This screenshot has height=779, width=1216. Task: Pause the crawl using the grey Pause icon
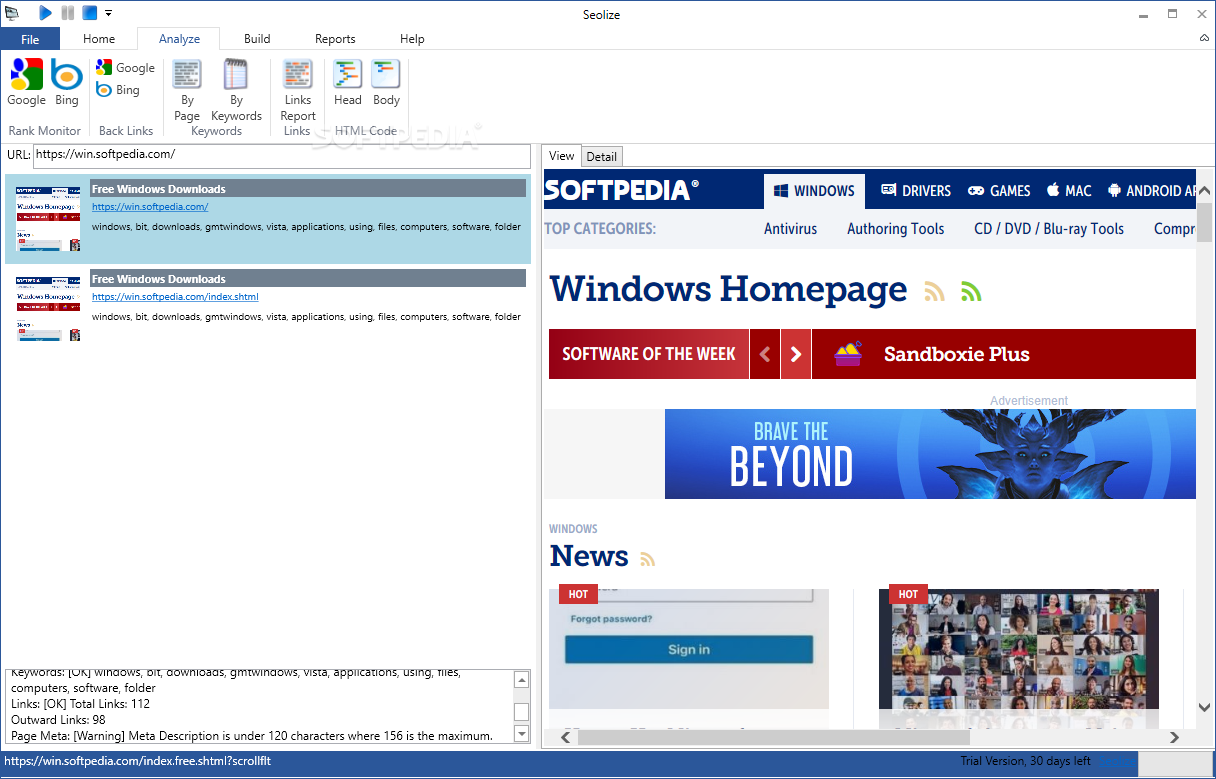click(68, 13)
